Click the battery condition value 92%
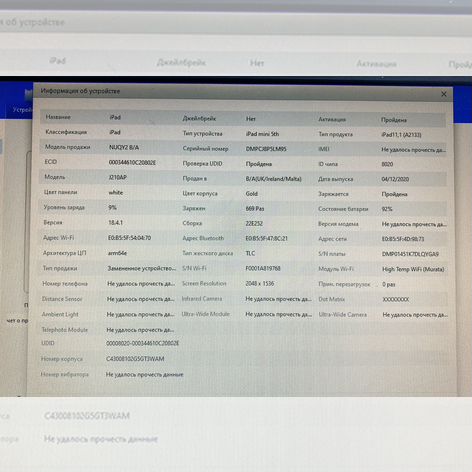Viewport: 472px width, 472px height. tap(387, 209)
